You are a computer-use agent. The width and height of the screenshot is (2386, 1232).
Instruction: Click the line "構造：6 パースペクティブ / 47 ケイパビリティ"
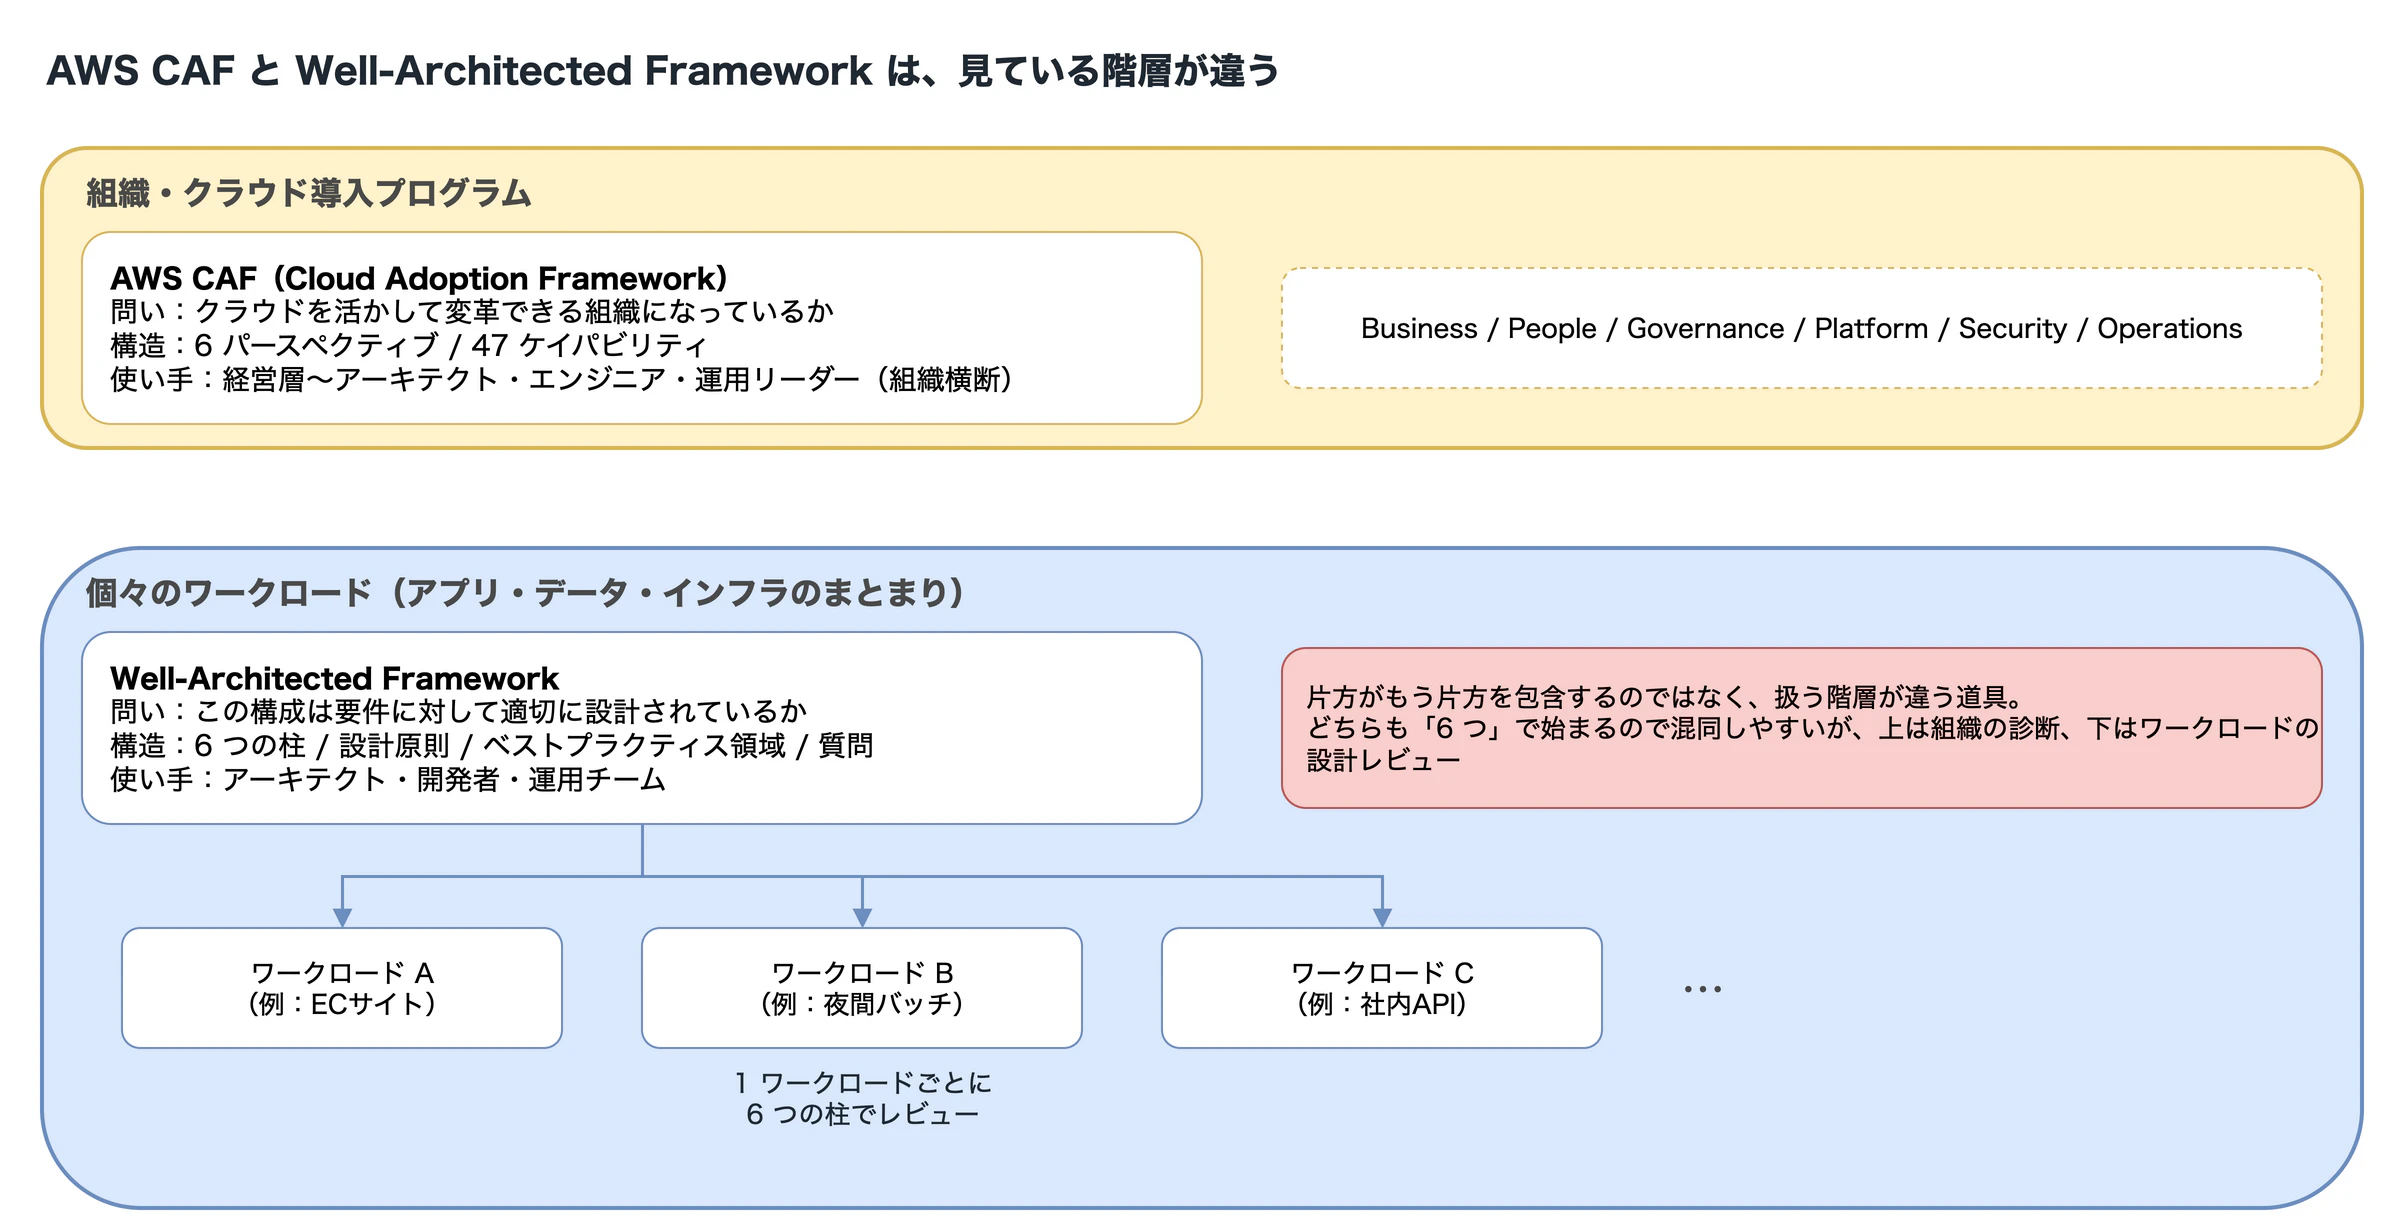(409, 346)
